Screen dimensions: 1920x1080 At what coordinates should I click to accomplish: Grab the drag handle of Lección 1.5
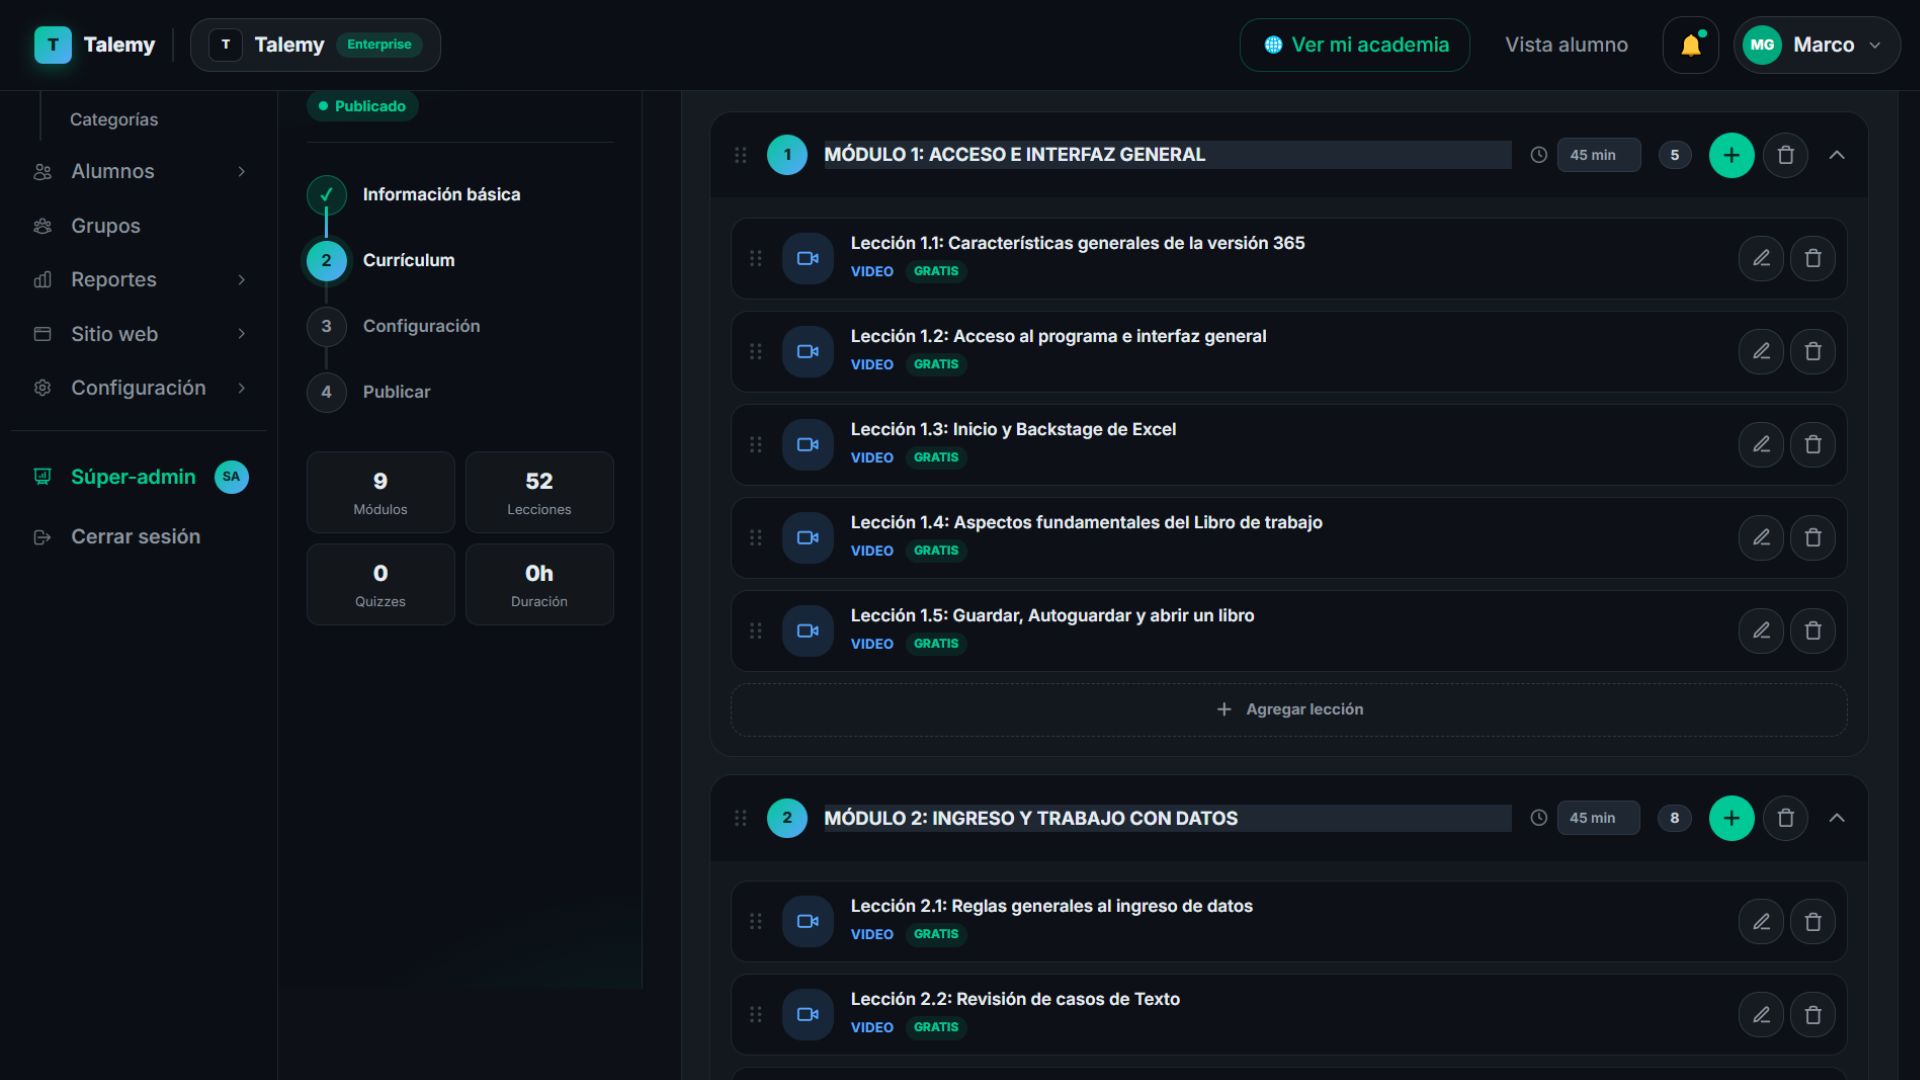pos(756,631)
